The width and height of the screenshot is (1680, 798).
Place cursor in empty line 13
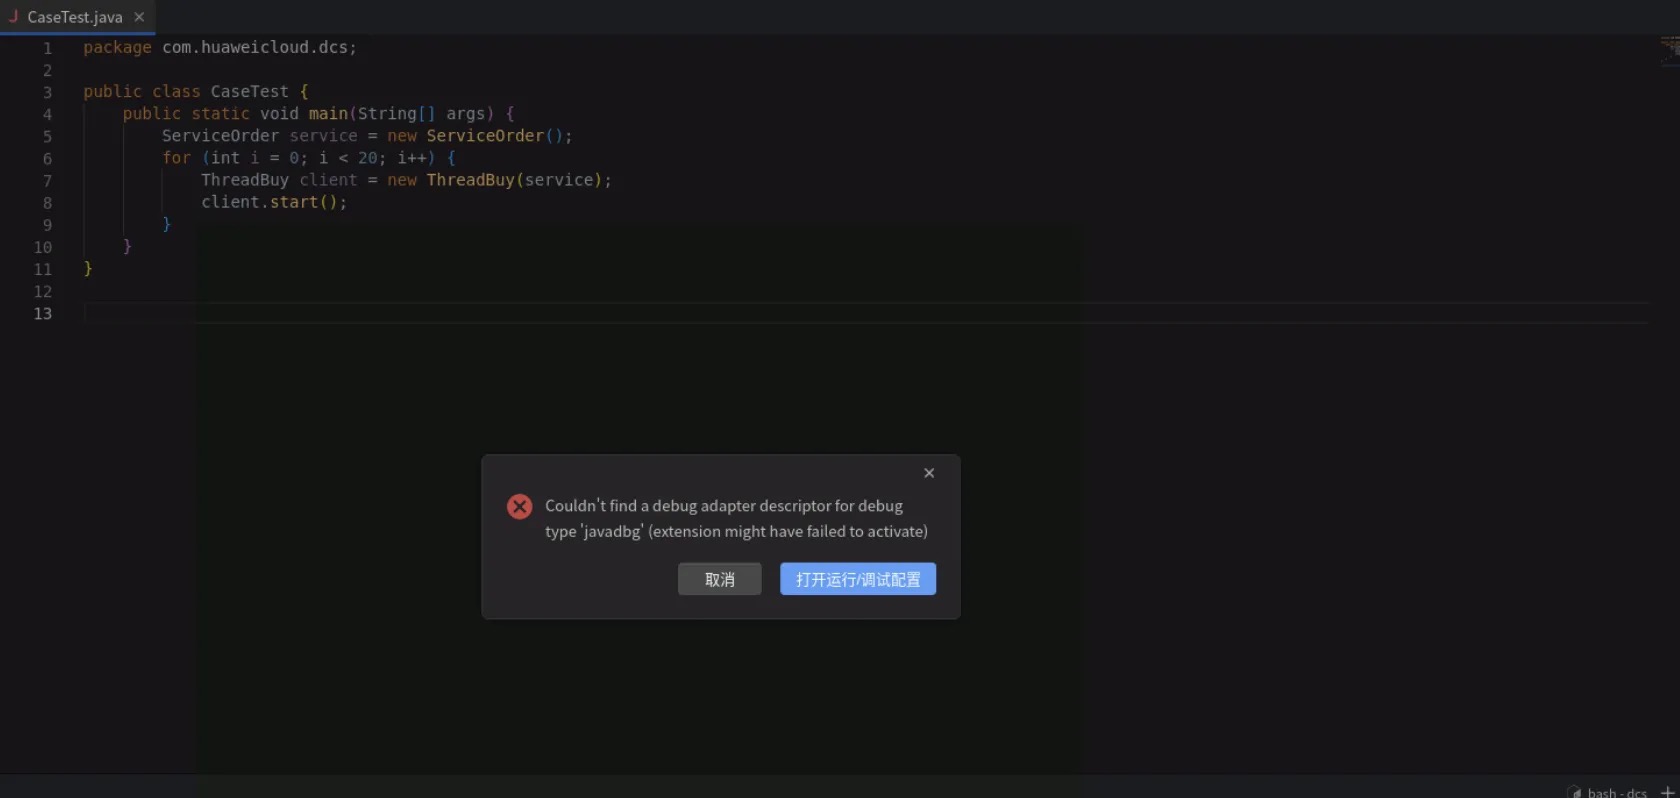(866, 313)
